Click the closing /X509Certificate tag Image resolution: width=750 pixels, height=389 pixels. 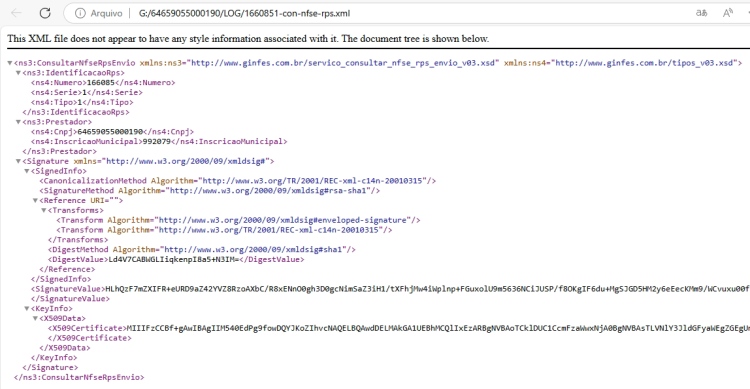(89, 338)
